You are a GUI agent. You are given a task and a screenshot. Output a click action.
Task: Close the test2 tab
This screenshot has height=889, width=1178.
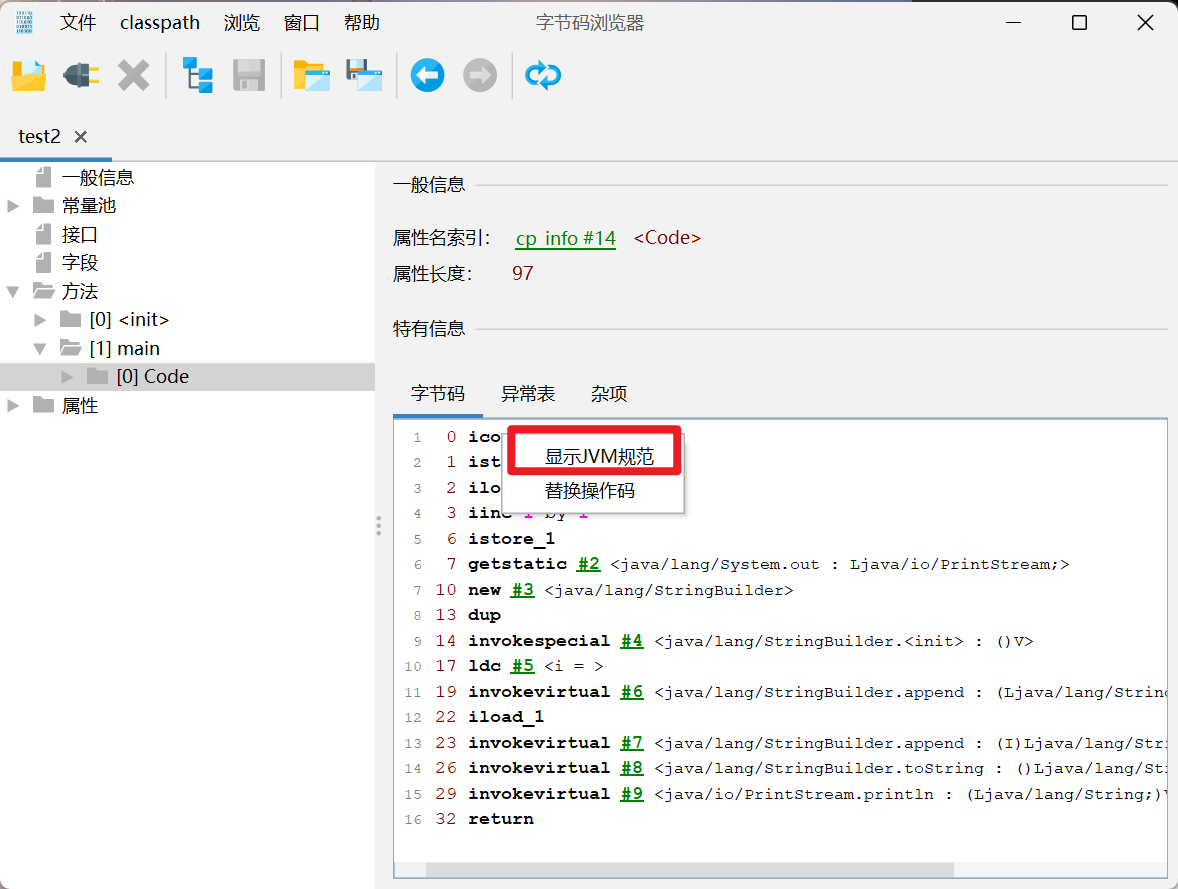(81, 137)
